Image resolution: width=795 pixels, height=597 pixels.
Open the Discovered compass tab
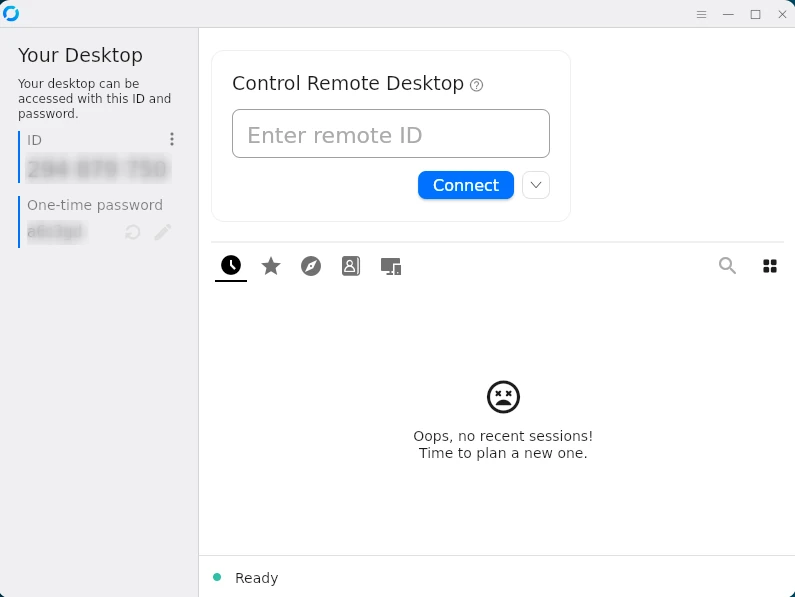311,266
